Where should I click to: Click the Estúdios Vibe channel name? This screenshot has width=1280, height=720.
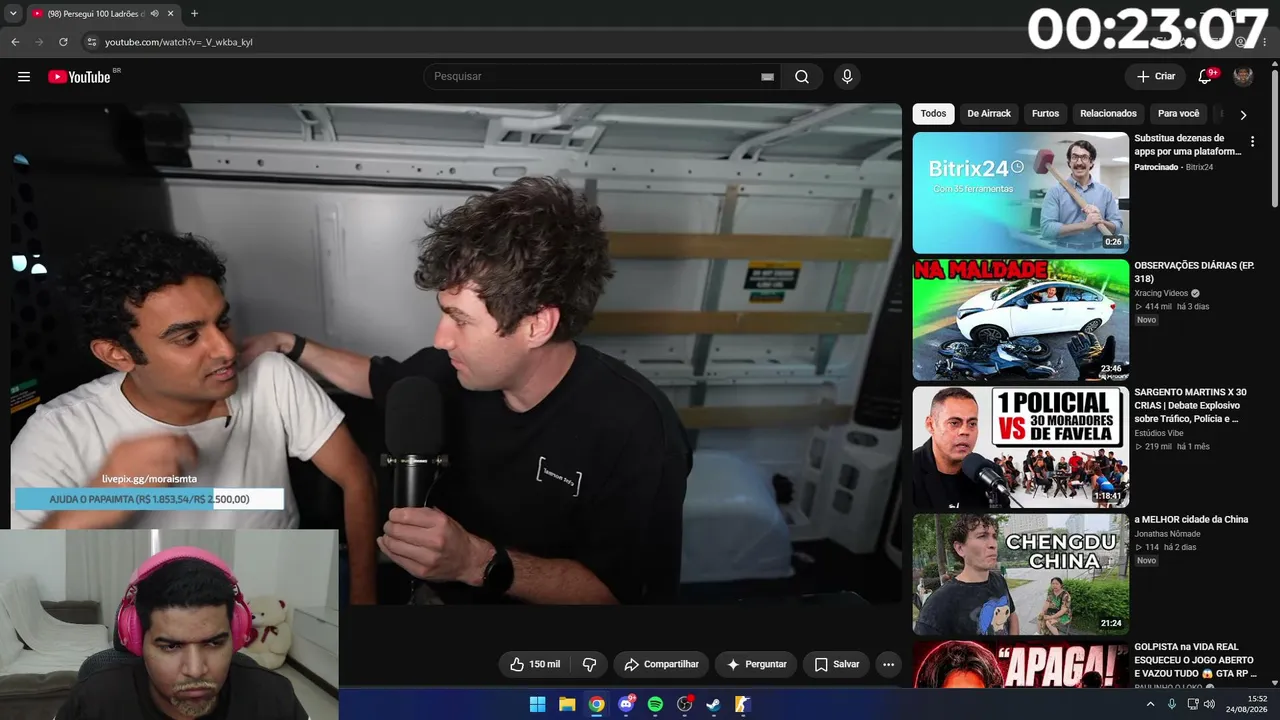[1159, 433]
